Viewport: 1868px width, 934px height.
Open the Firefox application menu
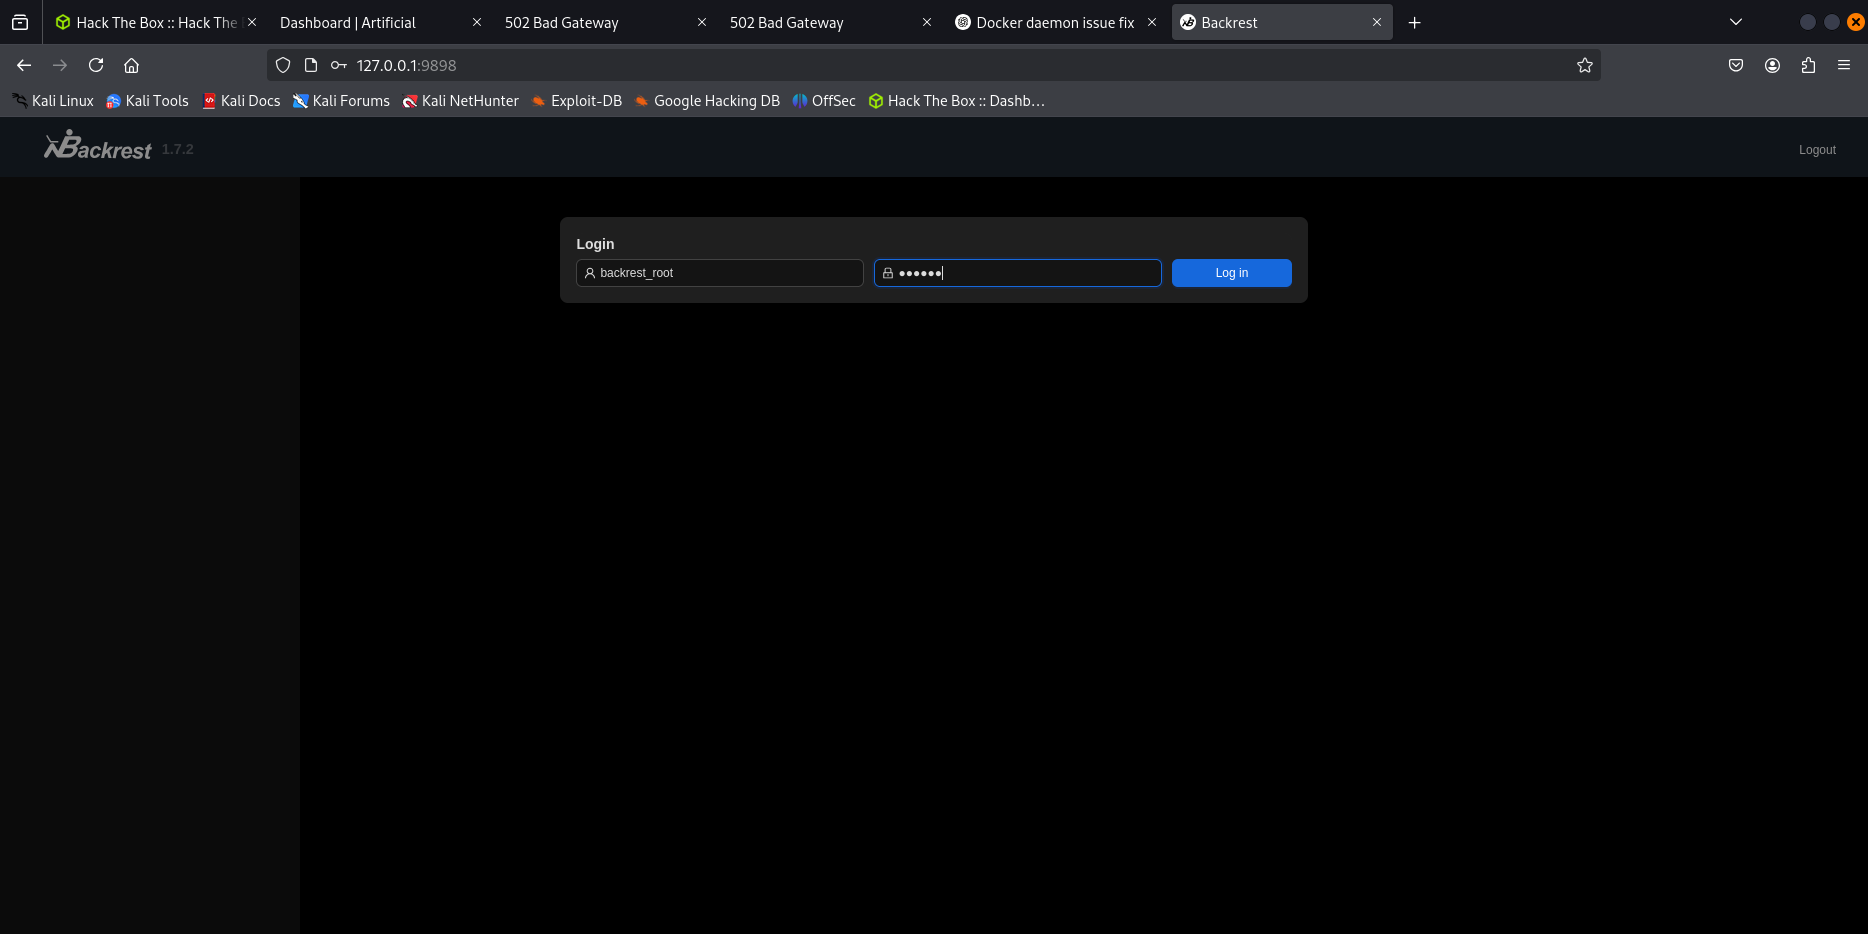click(1843, 65)
